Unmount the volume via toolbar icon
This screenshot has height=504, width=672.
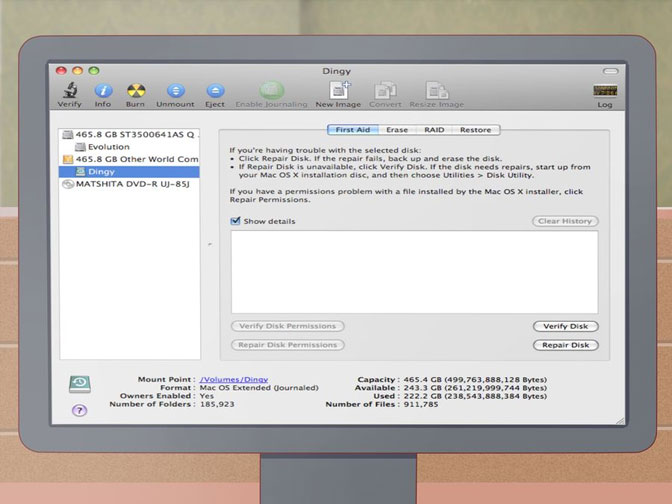click(175, 91)
